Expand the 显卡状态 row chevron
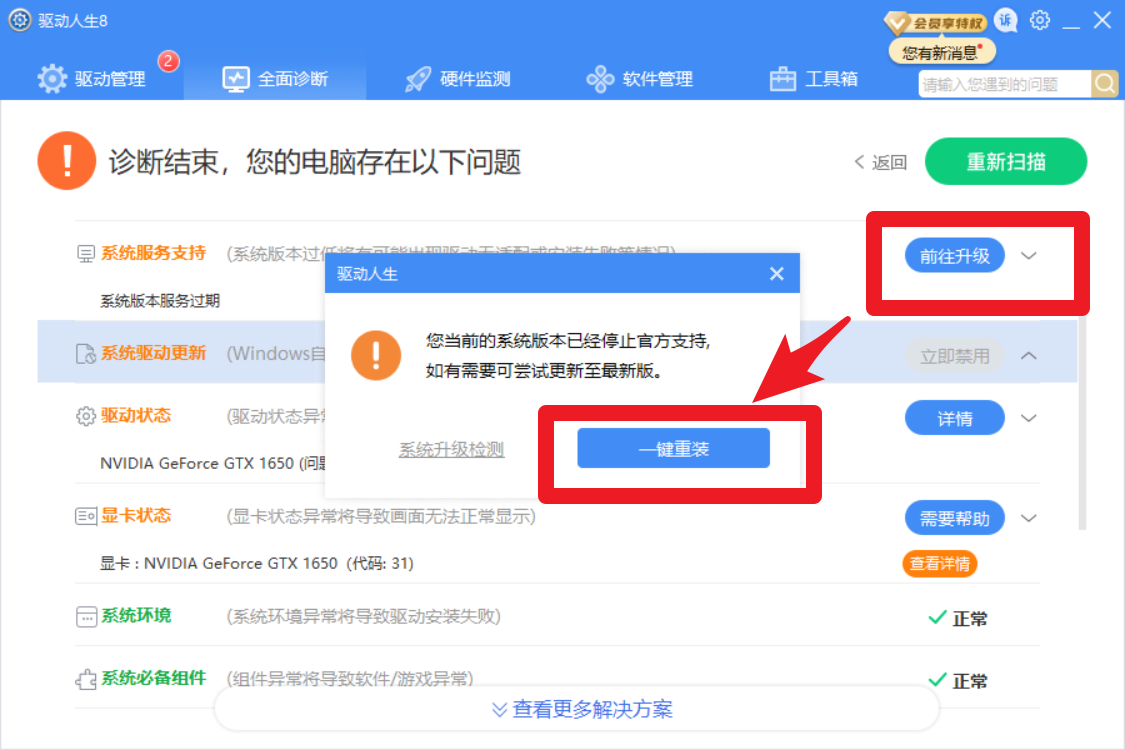The image size is (1125, 750). click(x=1029, y=518)
